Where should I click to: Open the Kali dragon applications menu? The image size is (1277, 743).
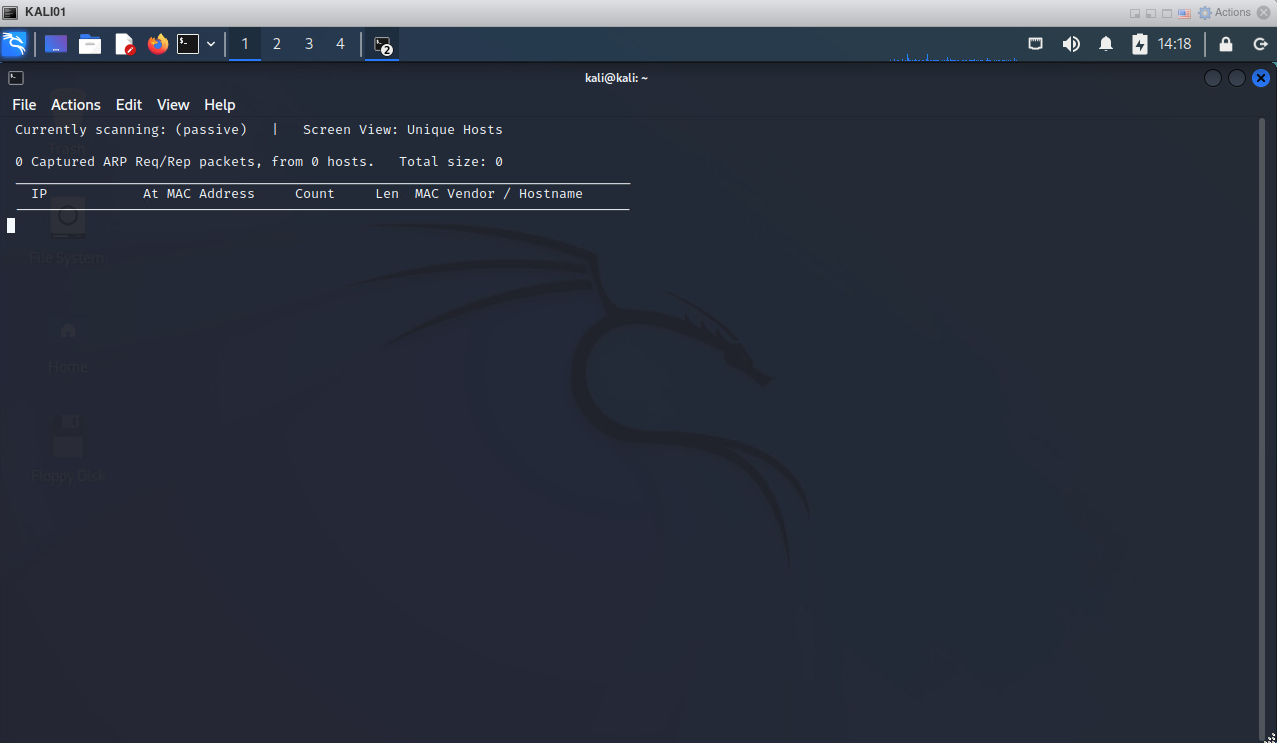(x=14, y=44)
